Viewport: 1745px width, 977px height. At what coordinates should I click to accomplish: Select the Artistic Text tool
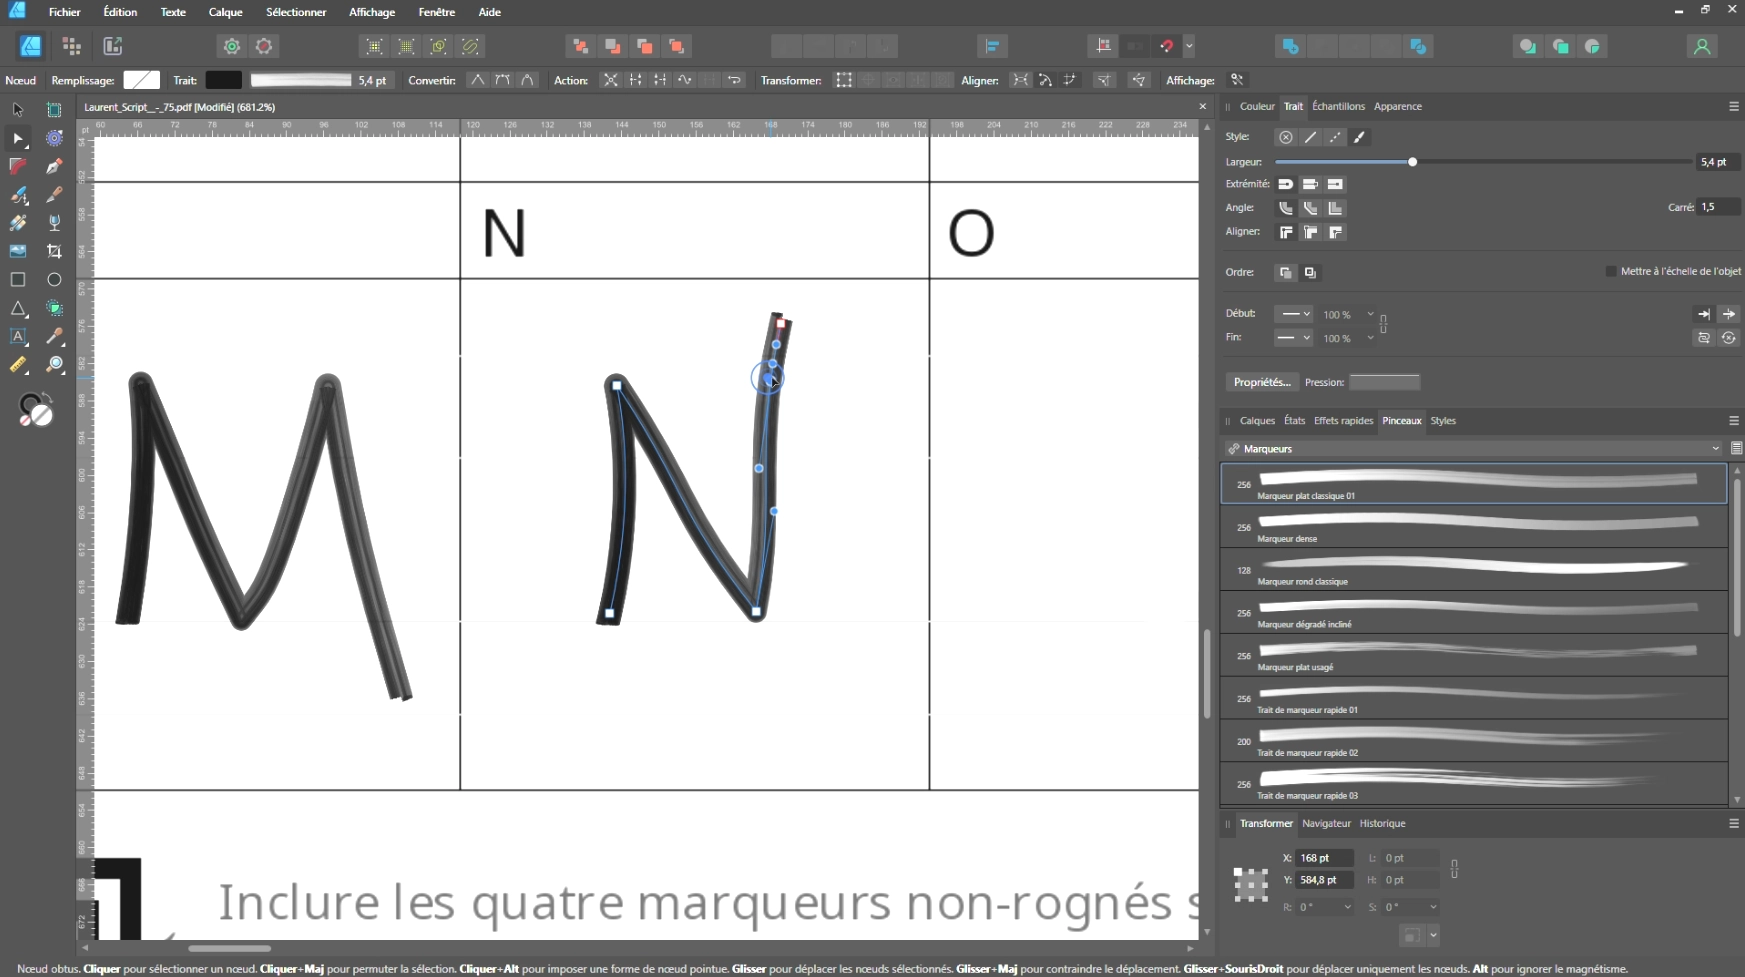pyautogui.click(x=18, y=337)
